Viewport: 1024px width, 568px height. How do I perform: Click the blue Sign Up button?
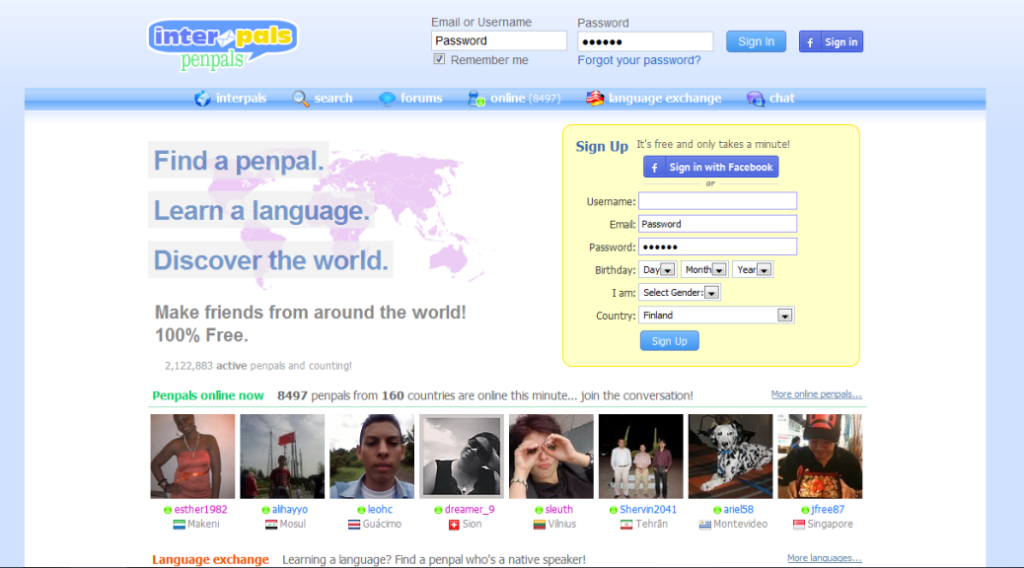pos(669,341)
